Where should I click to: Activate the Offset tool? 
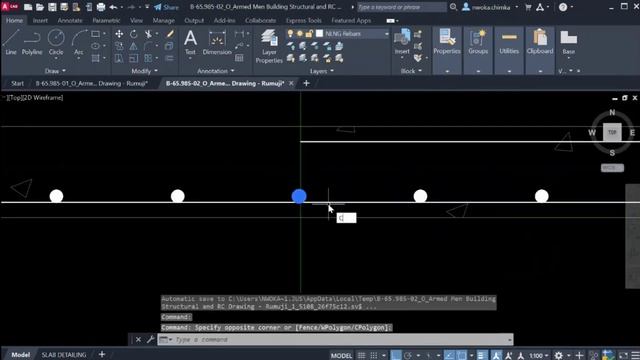tap(170, 58)
